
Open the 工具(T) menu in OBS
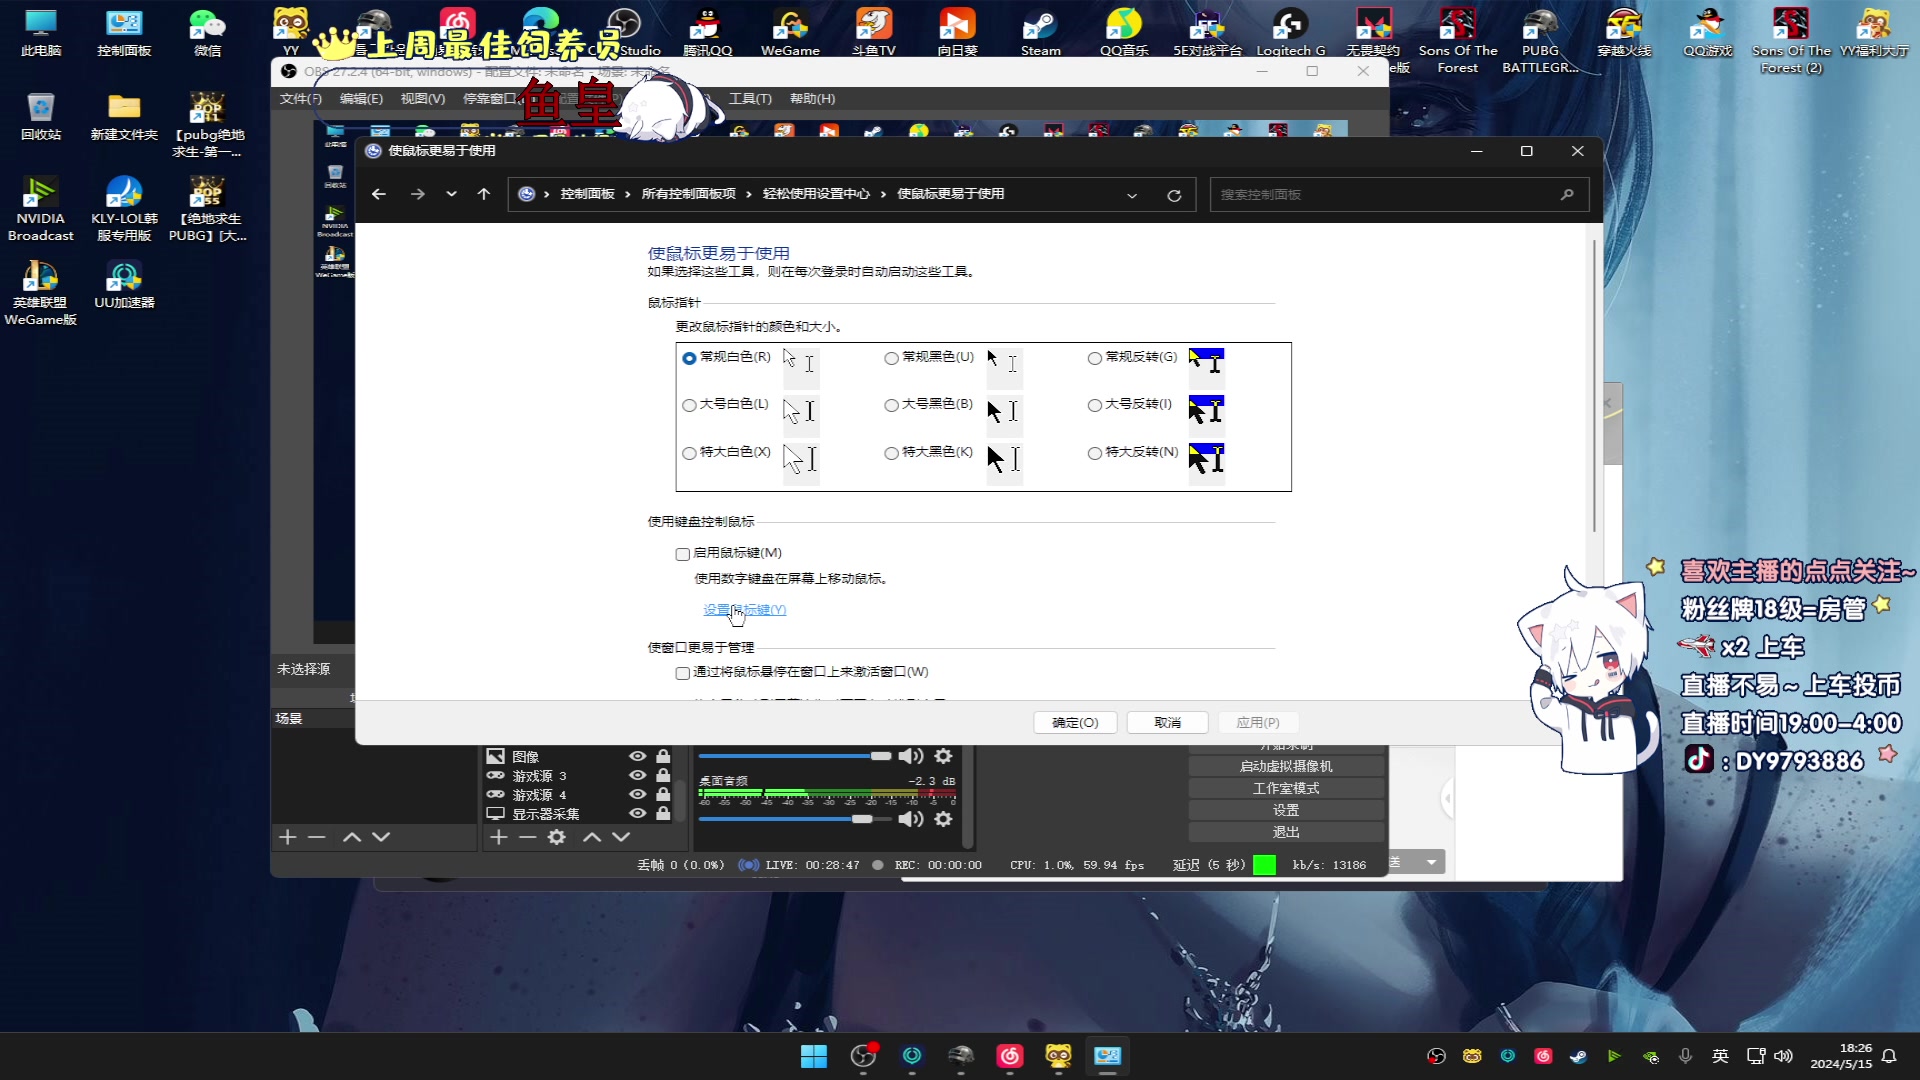click(x=750, y=99)
